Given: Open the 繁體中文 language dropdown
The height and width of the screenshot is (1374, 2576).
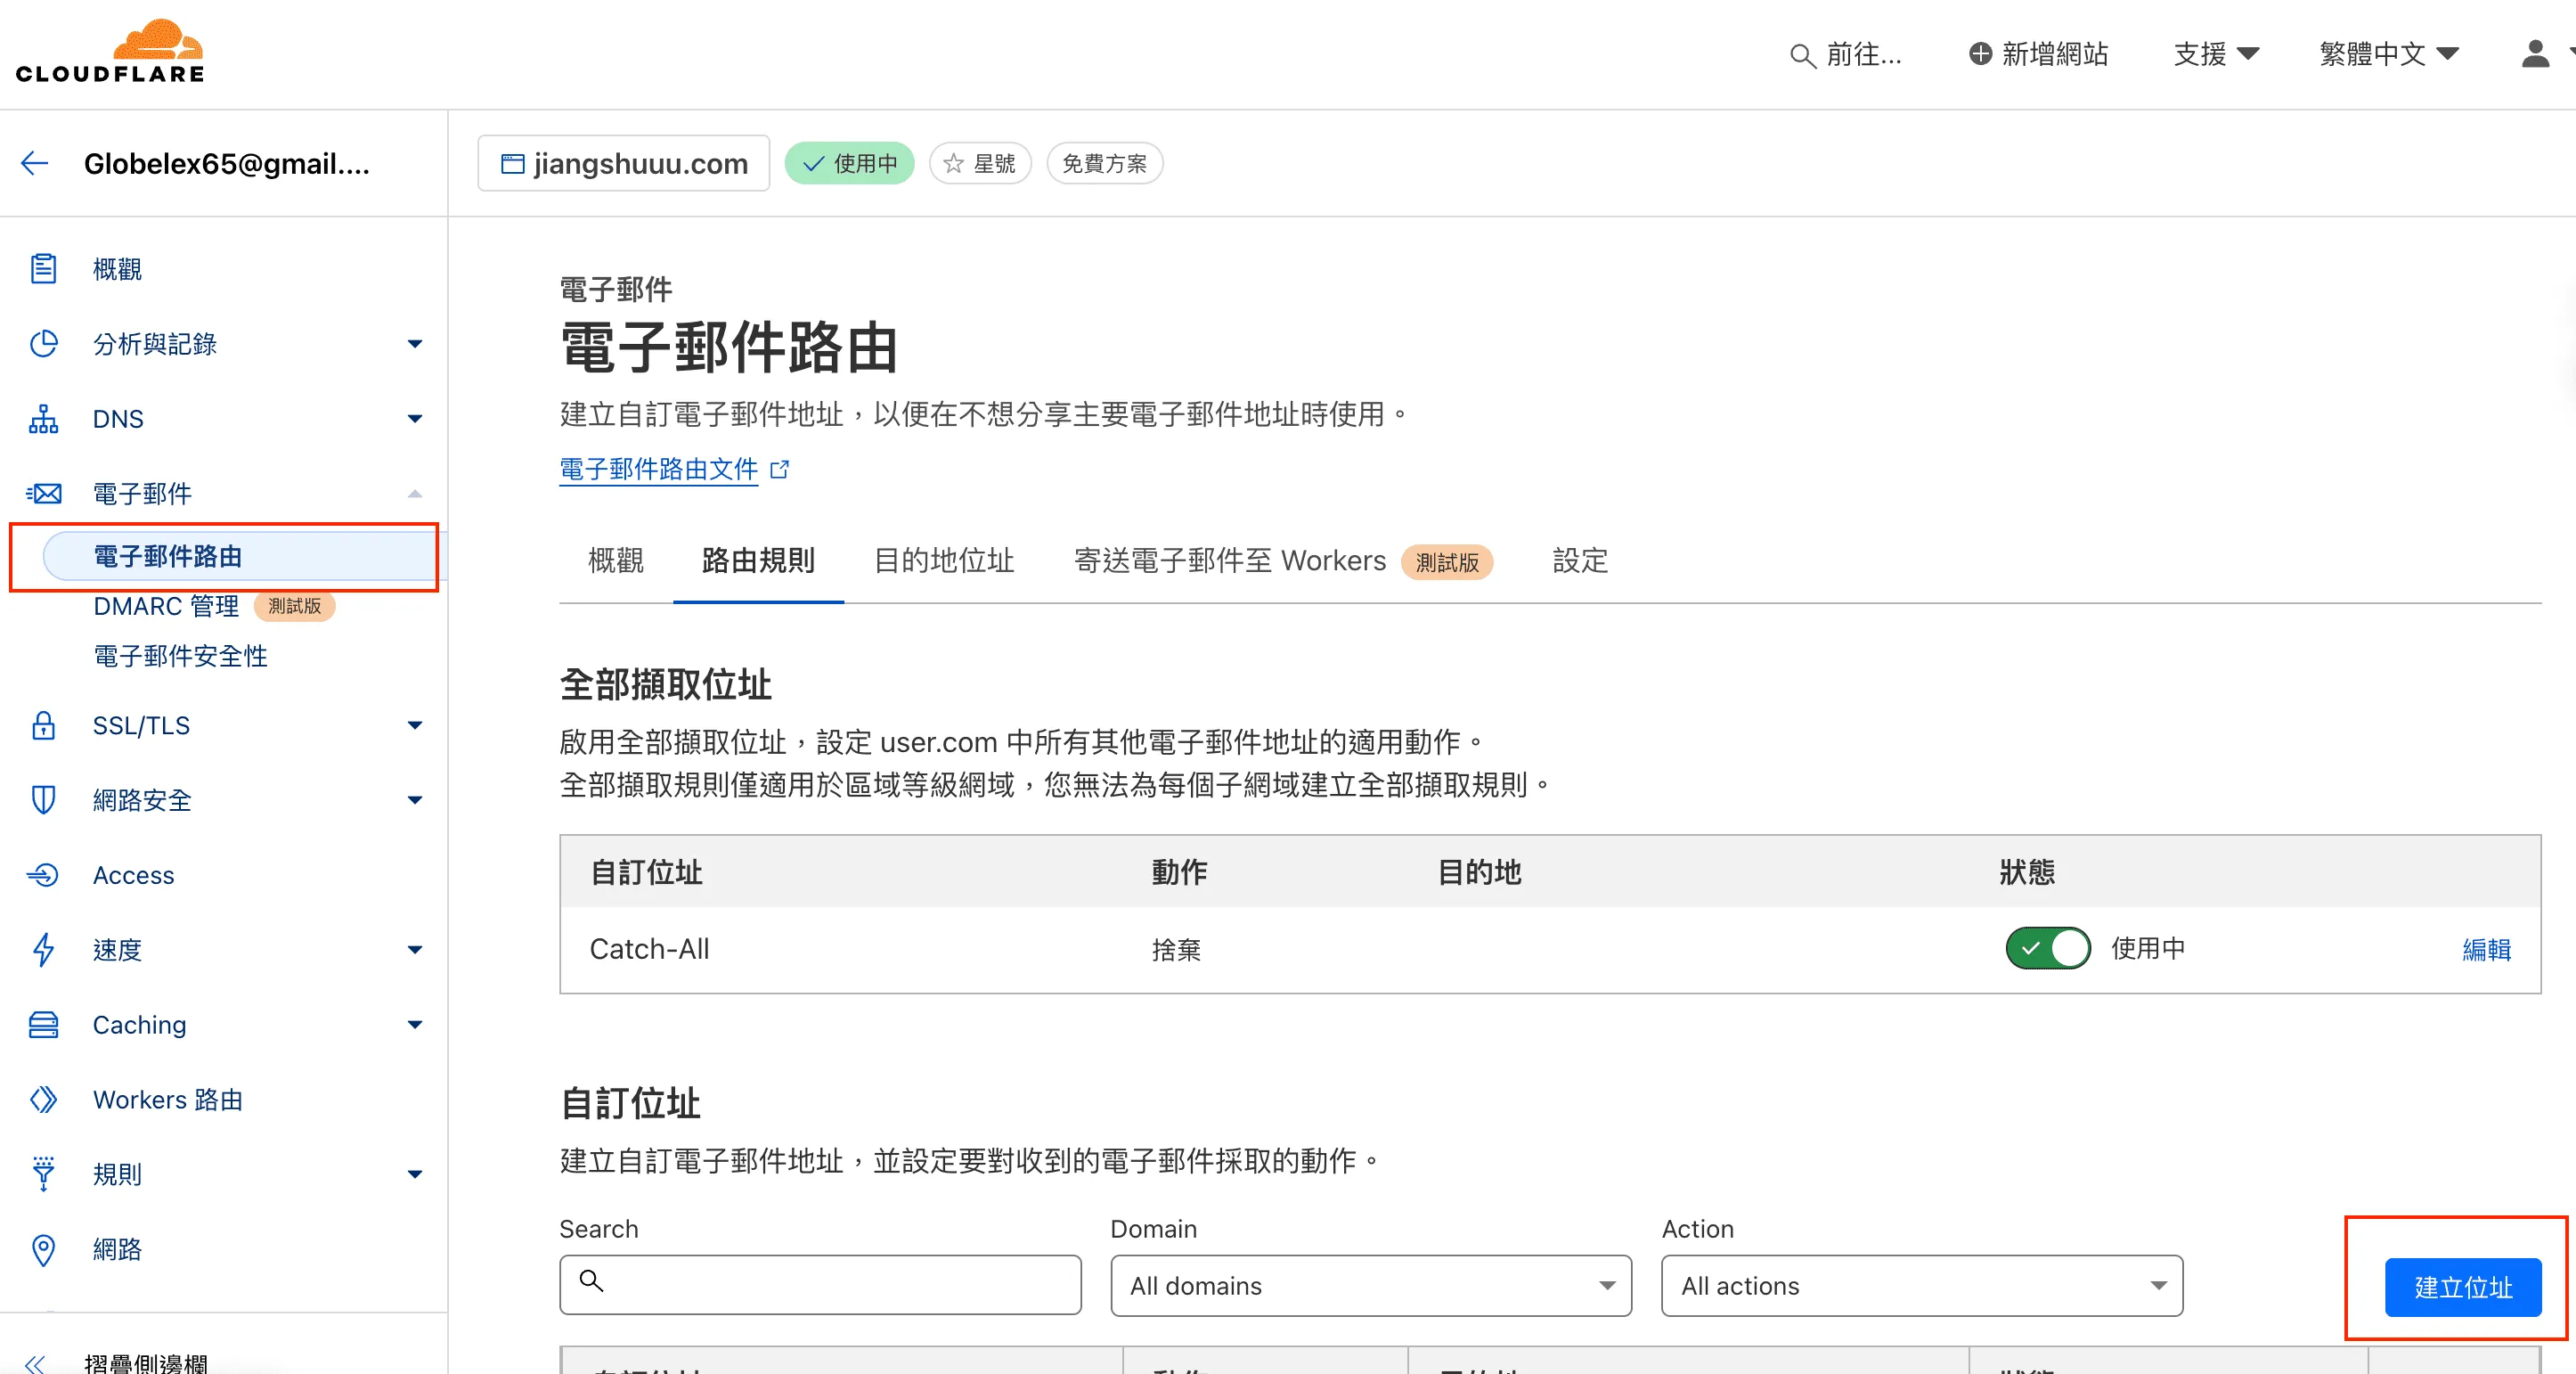Looking at the screenshot, I should point(2388,53).
